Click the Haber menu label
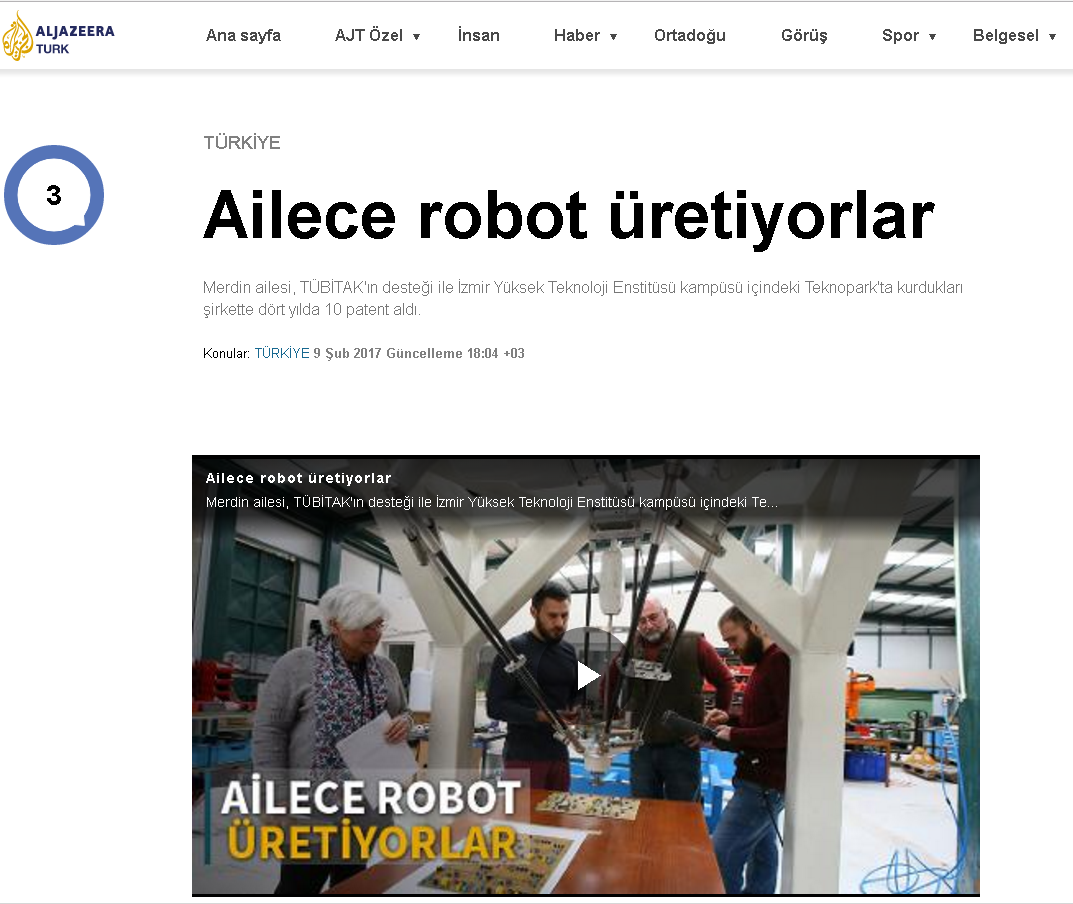Screen dimensions: 1073x904 coord(576,36)
